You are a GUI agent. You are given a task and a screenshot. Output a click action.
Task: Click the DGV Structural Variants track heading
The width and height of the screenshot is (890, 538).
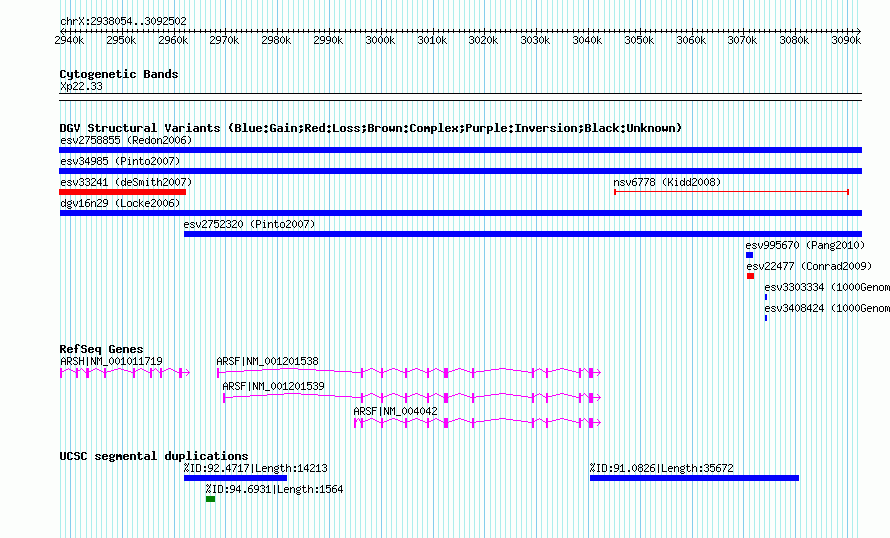pyautogui.click(x=371, y=128)
